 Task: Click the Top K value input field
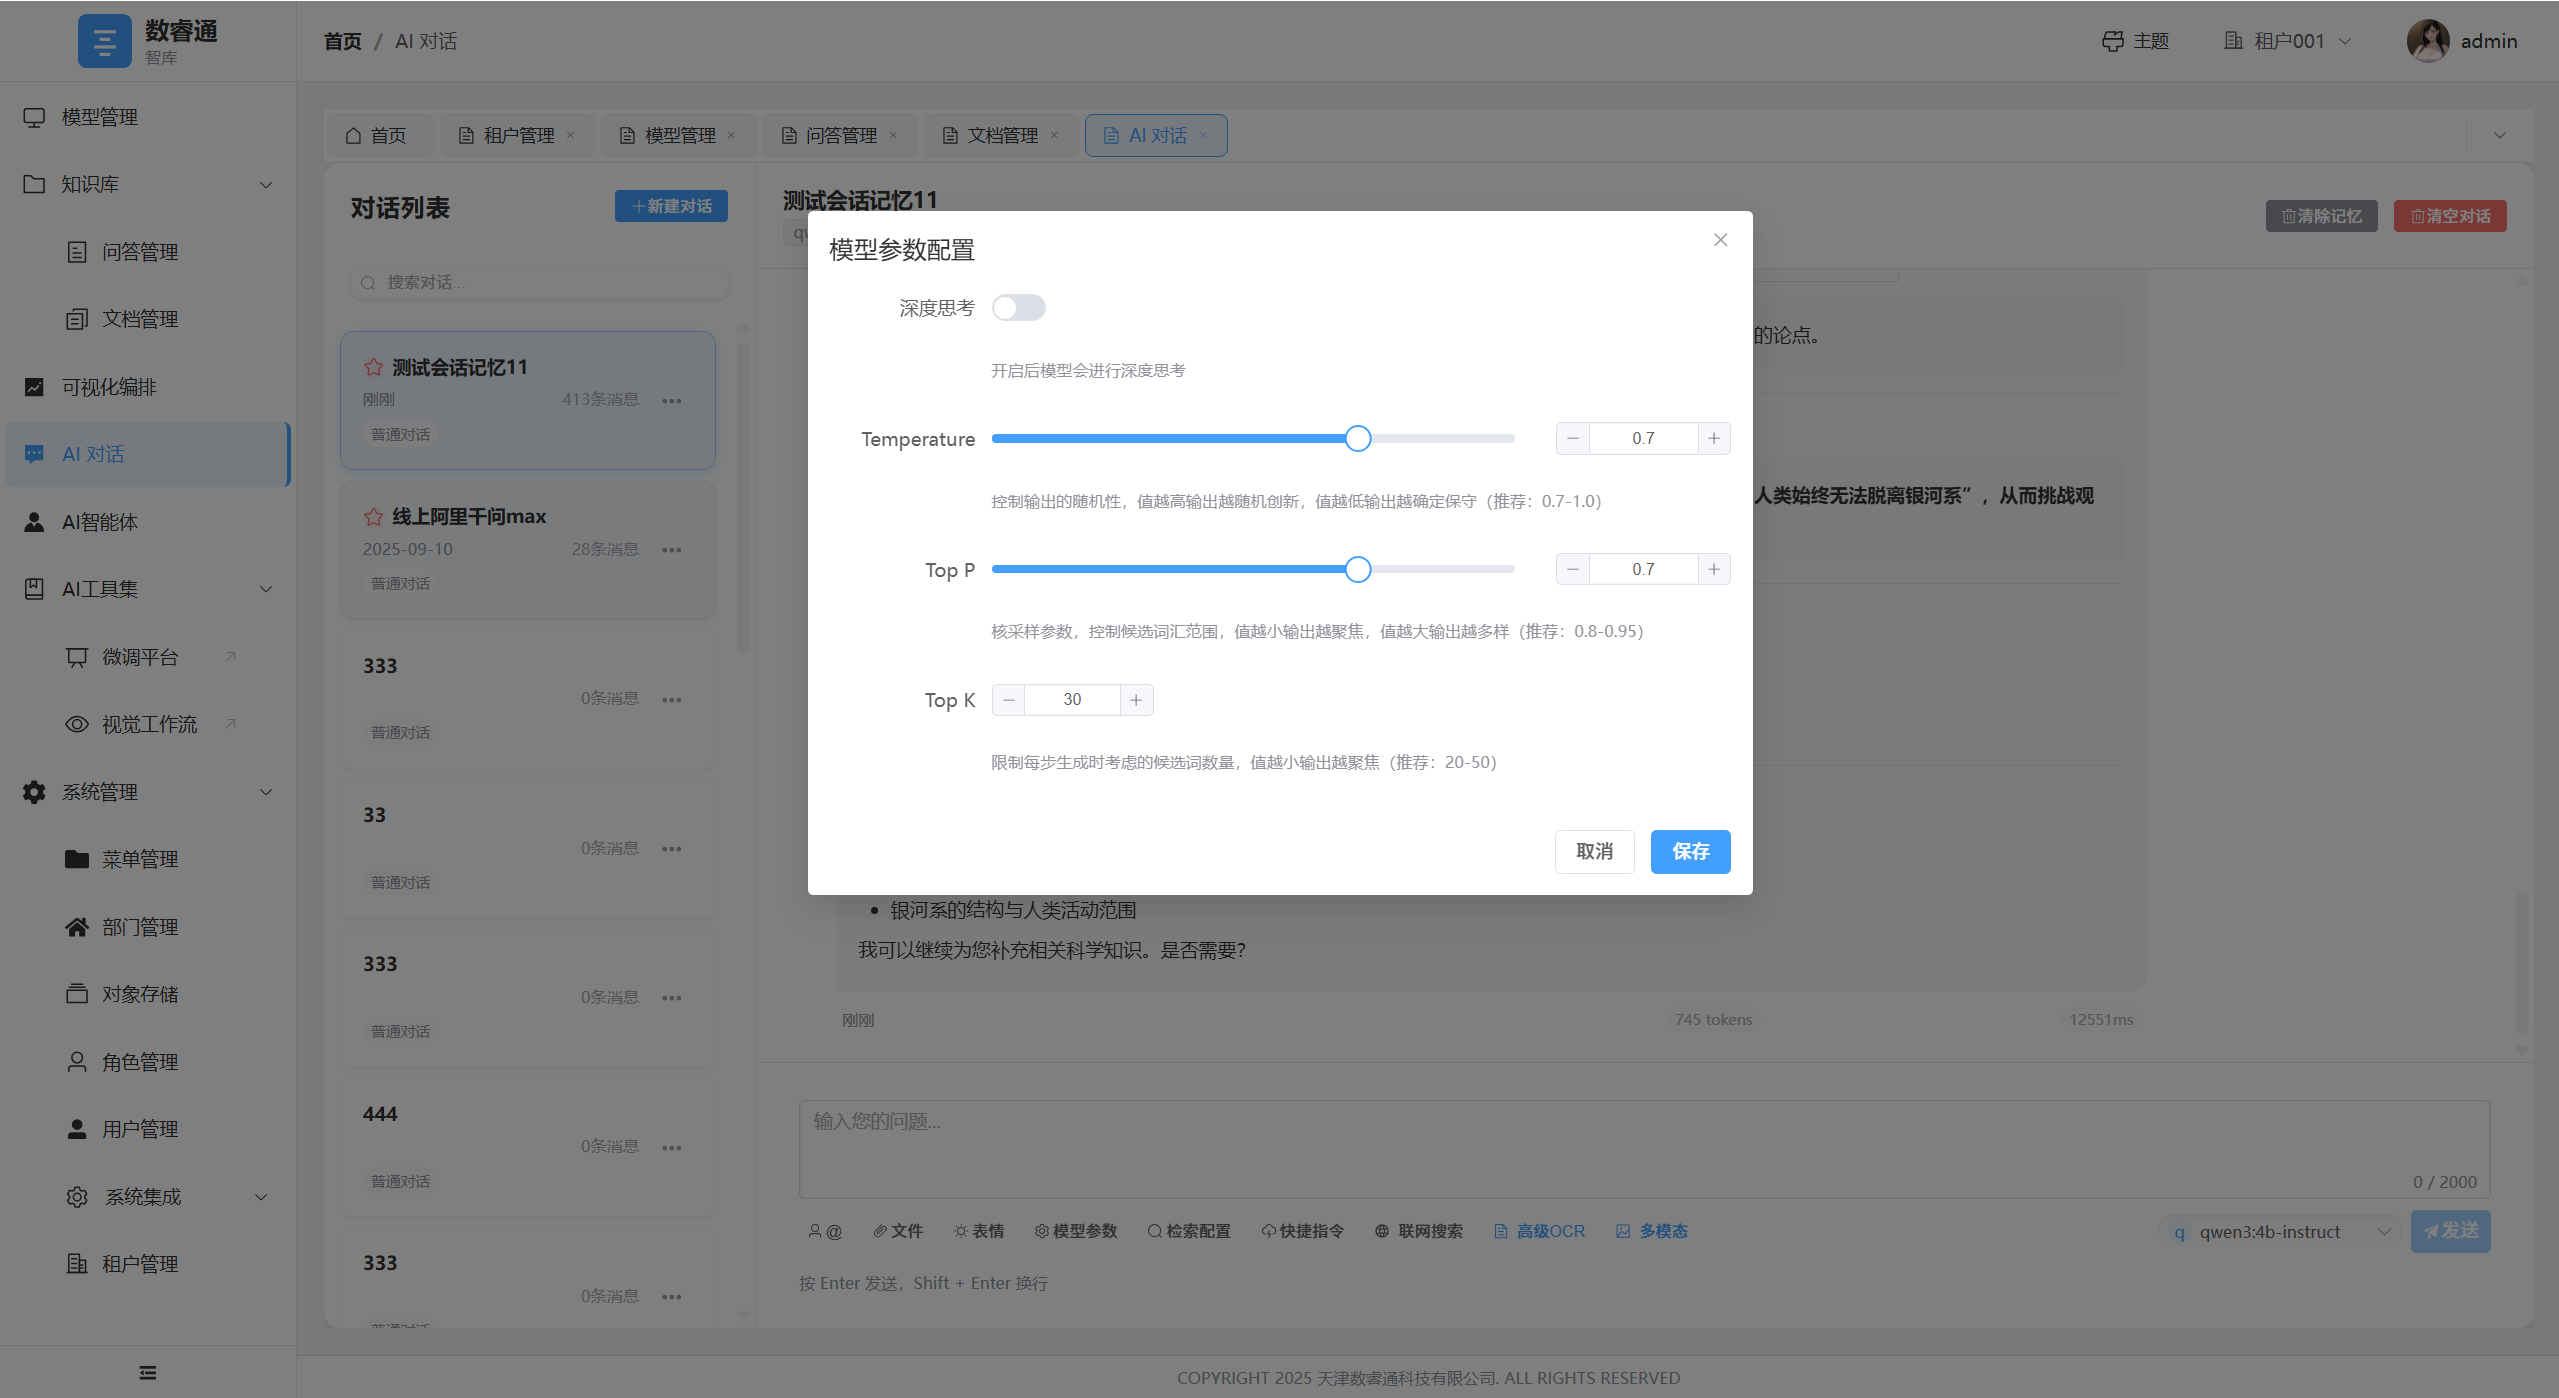[x=1072, y=700]
